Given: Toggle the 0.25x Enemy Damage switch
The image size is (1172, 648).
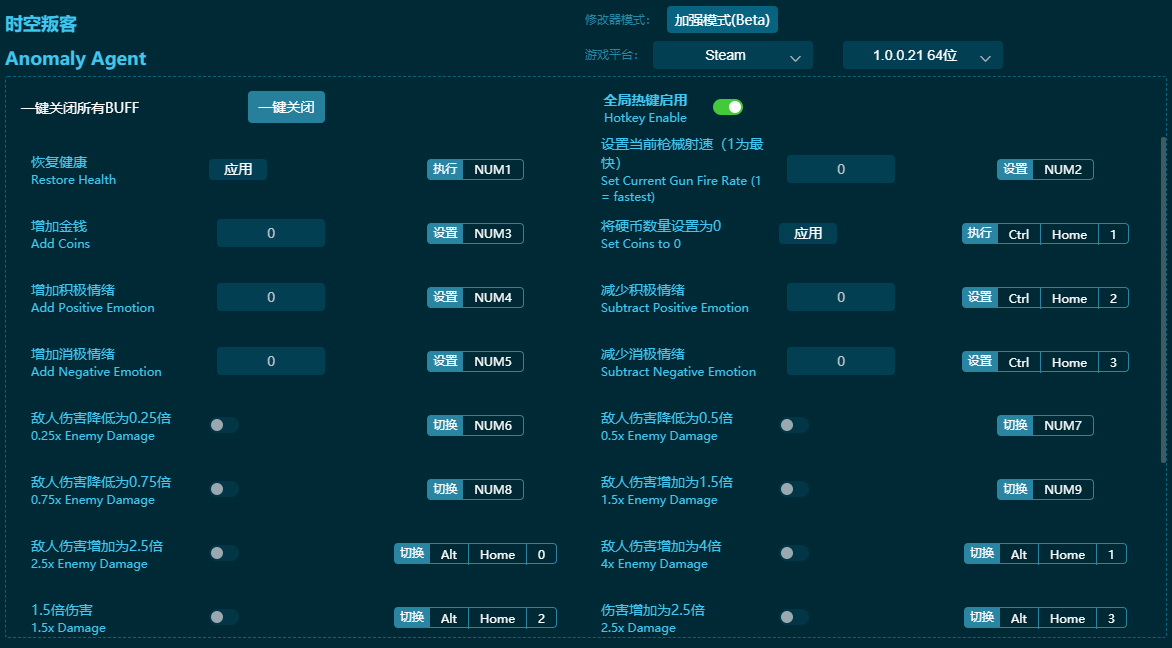Looking at the screenshot, I should tap(224, 425).
